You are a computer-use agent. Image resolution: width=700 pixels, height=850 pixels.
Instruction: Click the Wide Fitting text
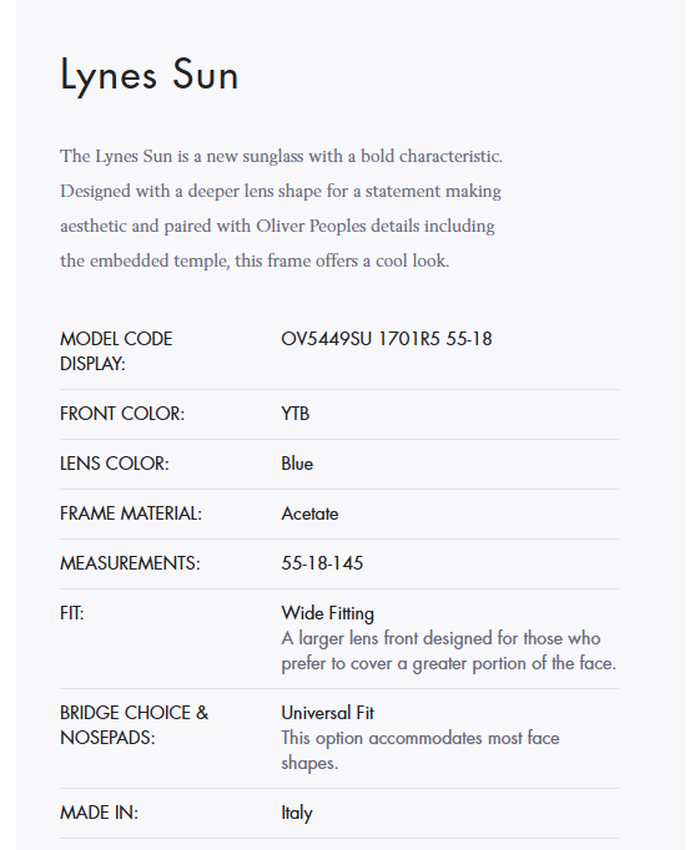327,613
